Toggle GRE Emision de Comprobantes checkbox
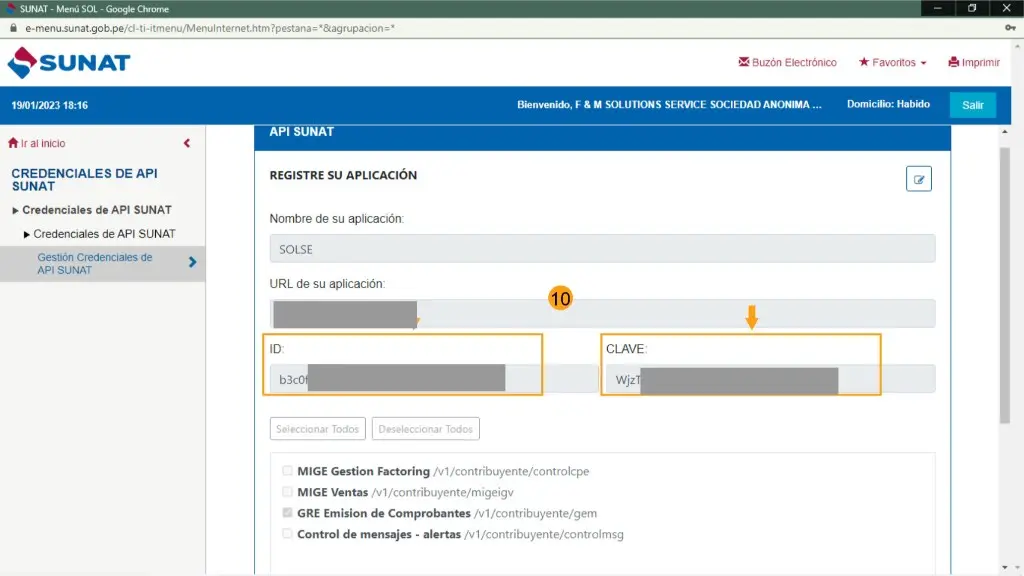The height and width of the screenshot is (576, 1024). tap(287, 513)
